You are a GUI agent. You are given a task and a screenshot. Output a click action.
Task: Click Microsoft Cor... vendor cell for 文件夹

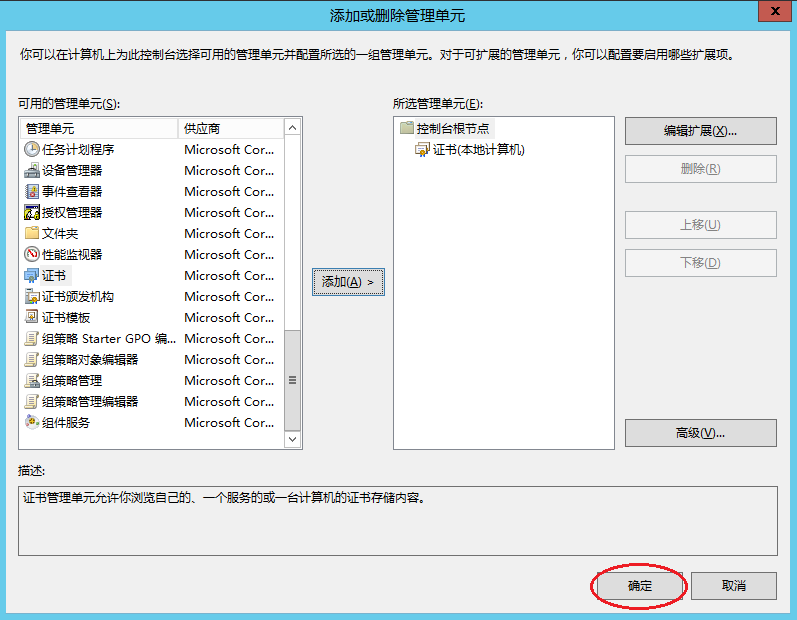[x=229, y=233]
